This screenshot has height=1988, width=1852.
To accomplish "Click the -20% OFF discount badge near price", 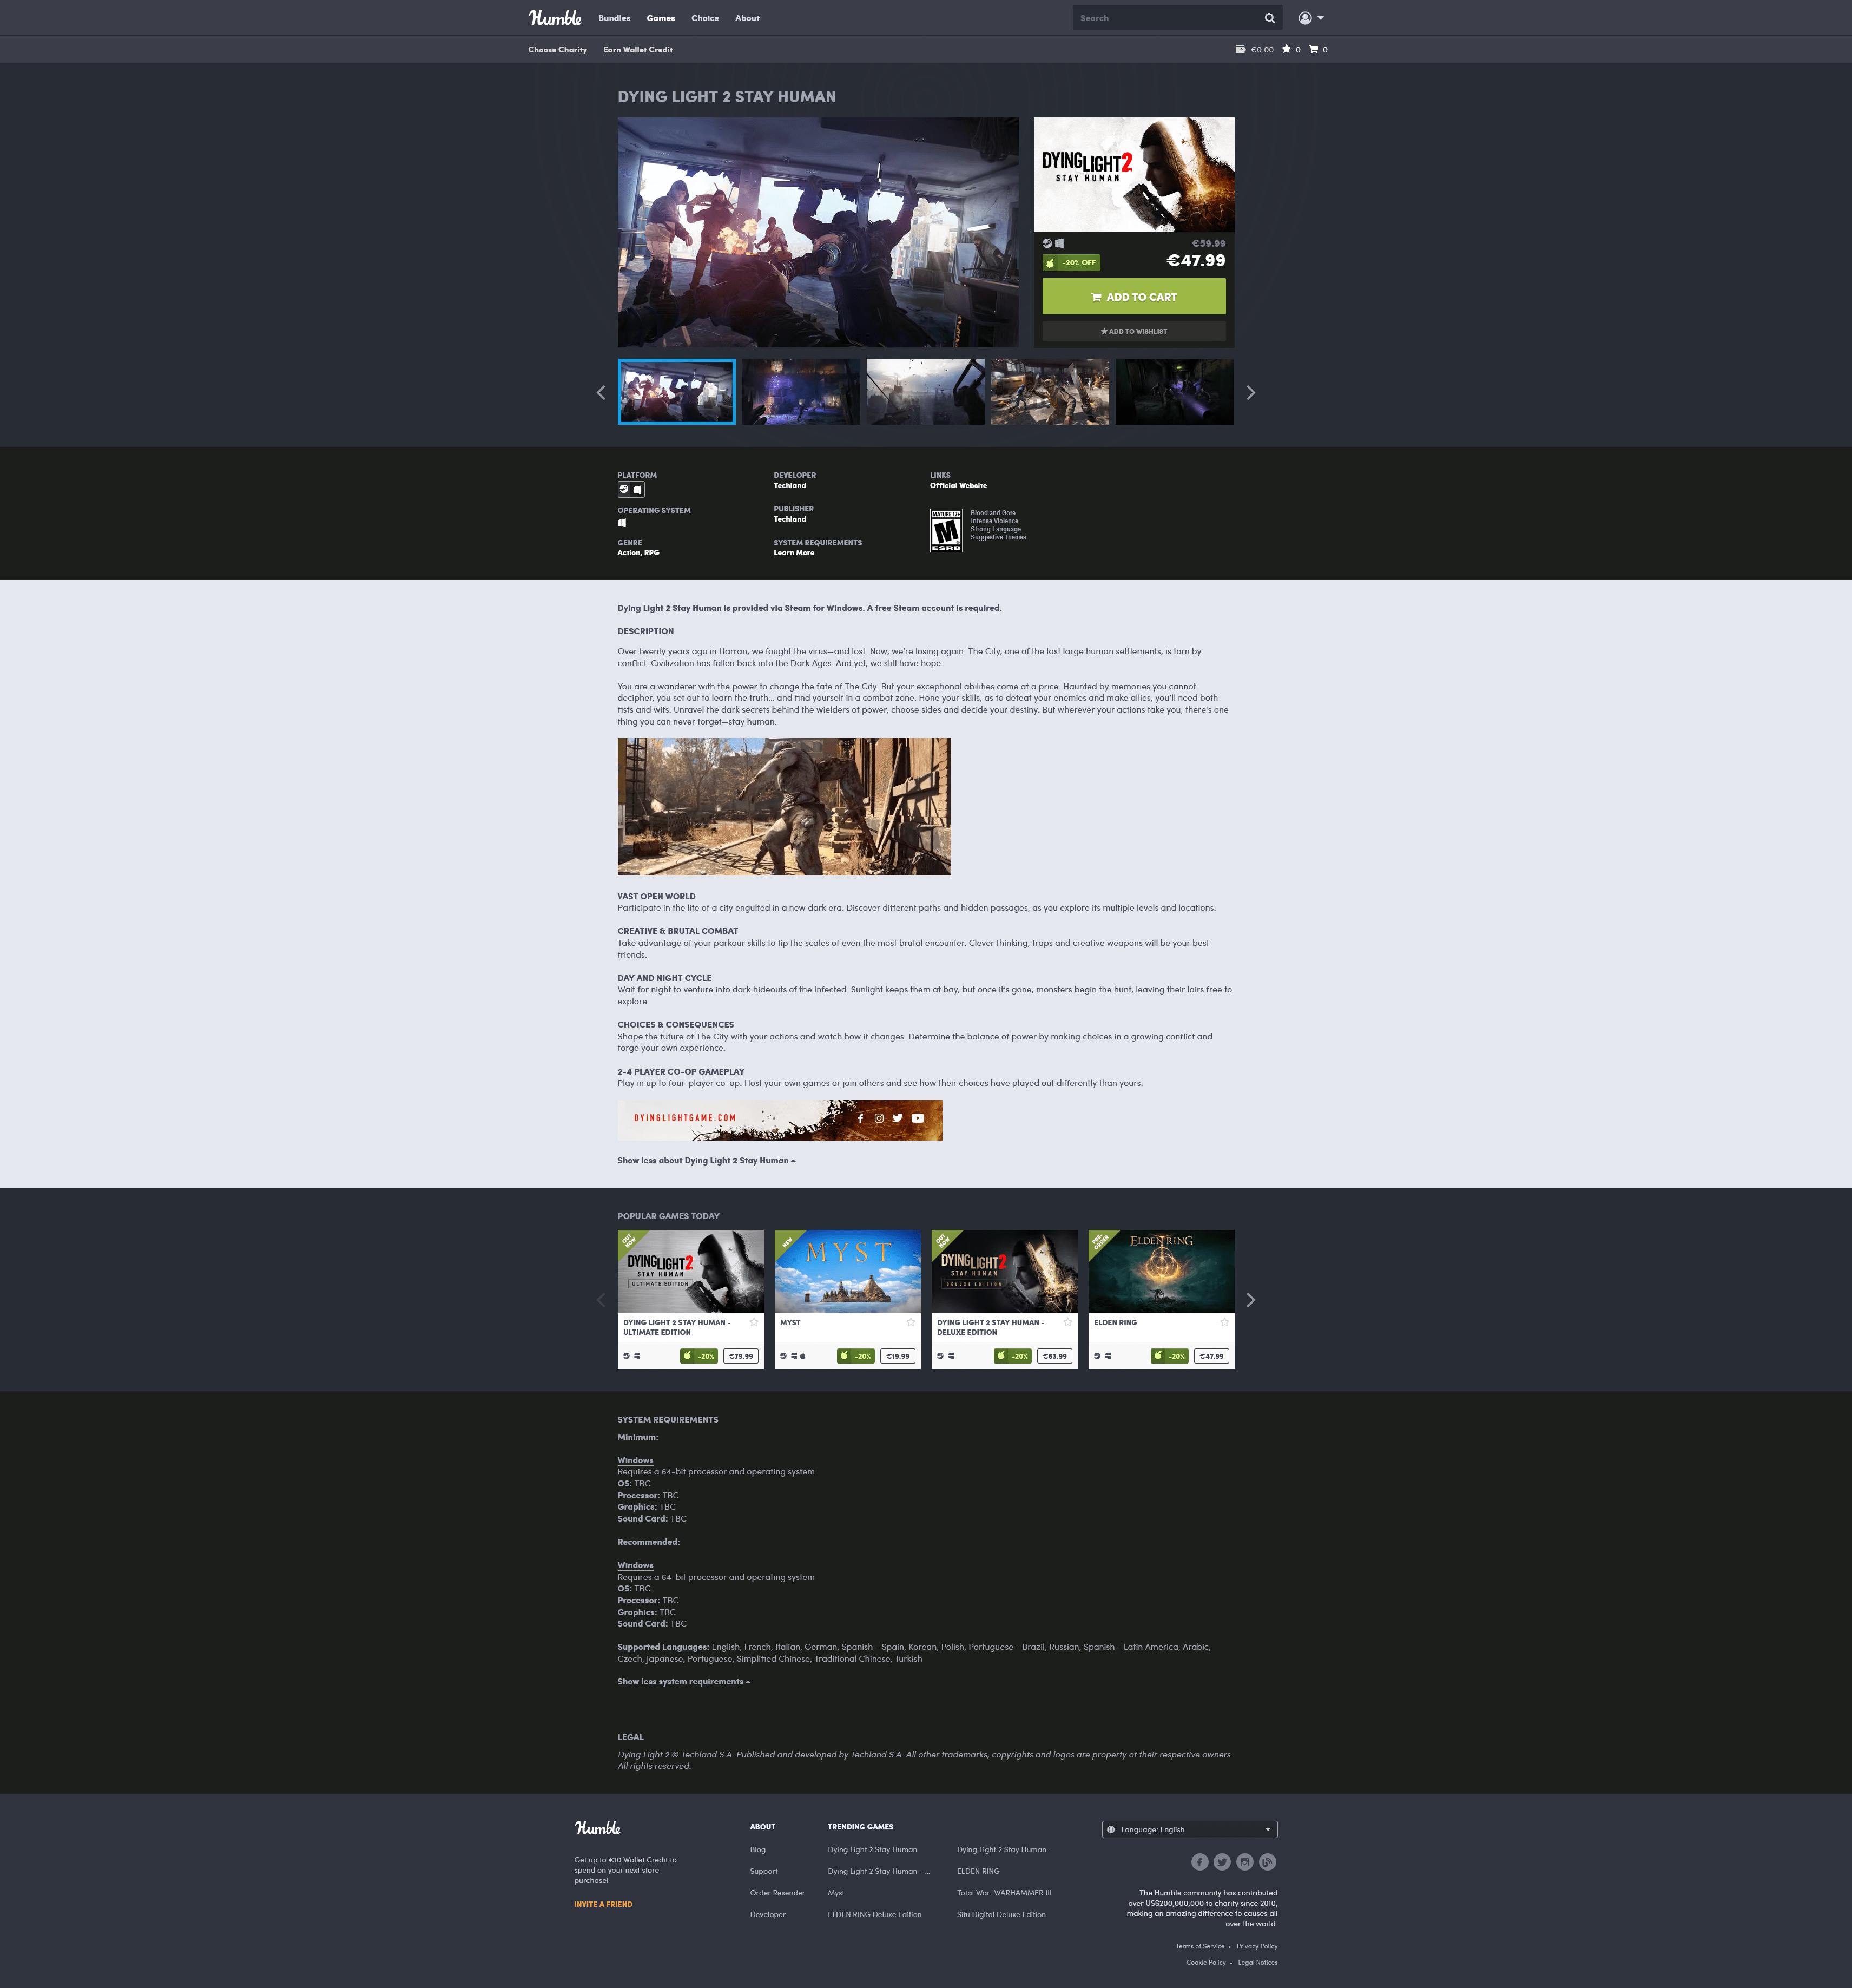I will pyautogui.click(x=1071, y=263).
